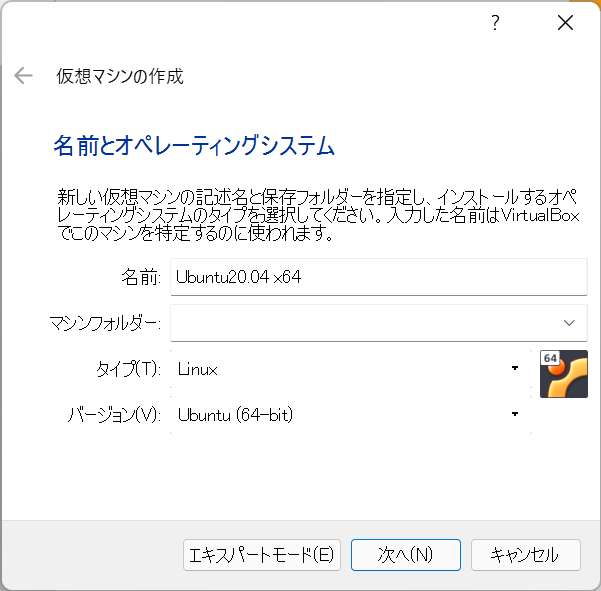This screenshot has height=591, width=601.
Task: Click the タイプ(T) label
Action: pyautogui.click(x=128, y=369)
